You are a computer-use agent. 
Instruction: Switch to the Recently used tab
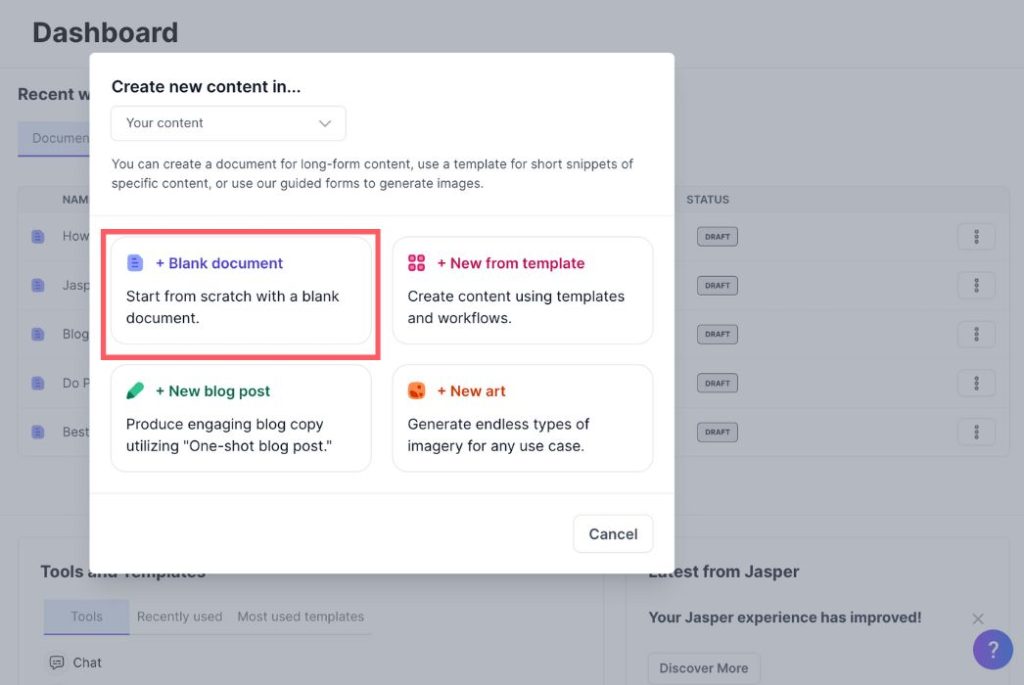pos(179,617)
